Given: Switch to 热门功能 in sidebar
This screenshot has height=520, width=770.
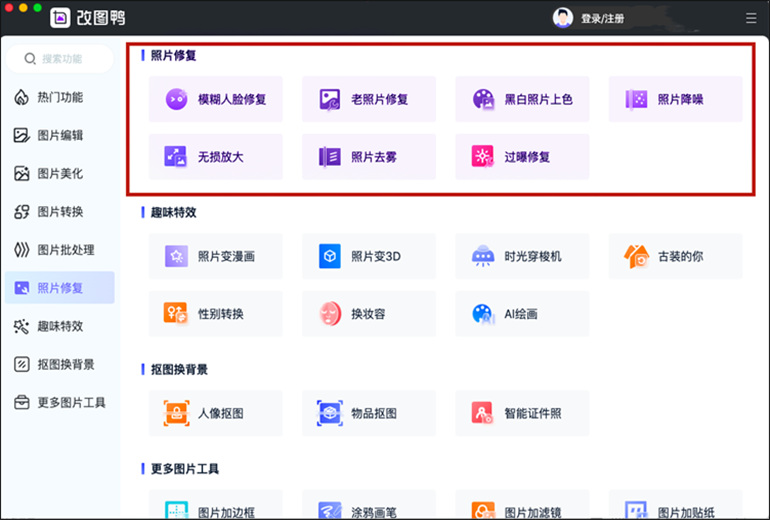Looking at the screenshot, I should click(x=60, y=97).
